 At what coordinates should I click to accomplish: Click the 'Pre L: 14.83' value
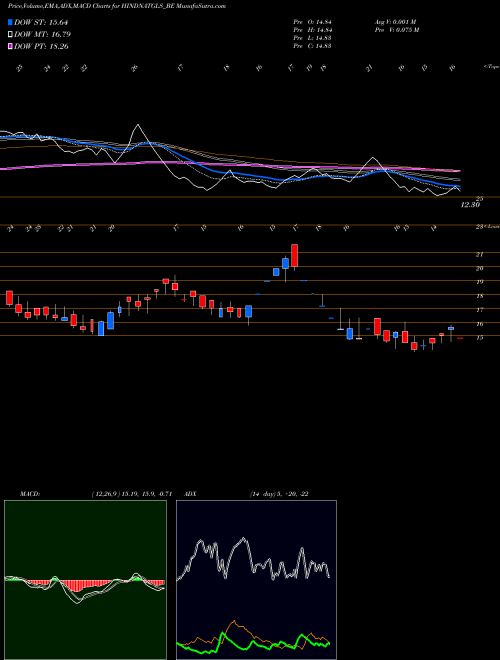(312, 38)
